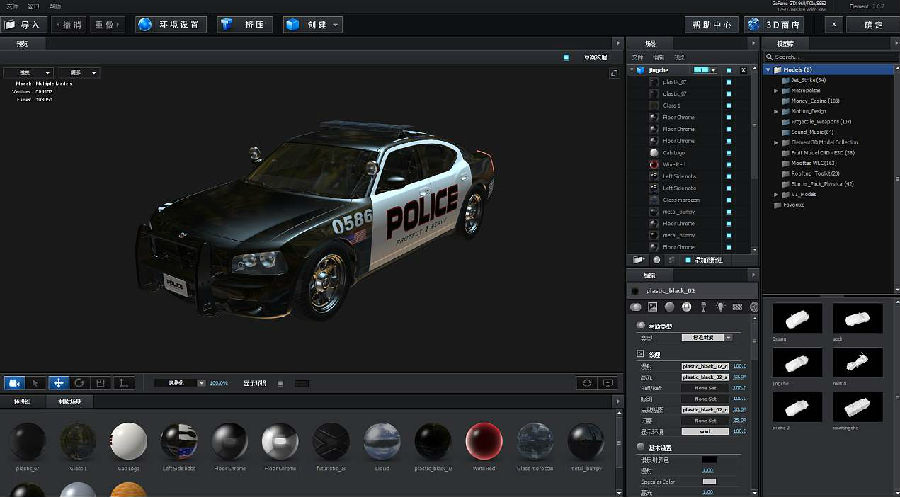Toggle visibility square for Cabalage layer
The height and width of the screenshot is (497, 900).
pyautogui.click(x=729, y=152)
